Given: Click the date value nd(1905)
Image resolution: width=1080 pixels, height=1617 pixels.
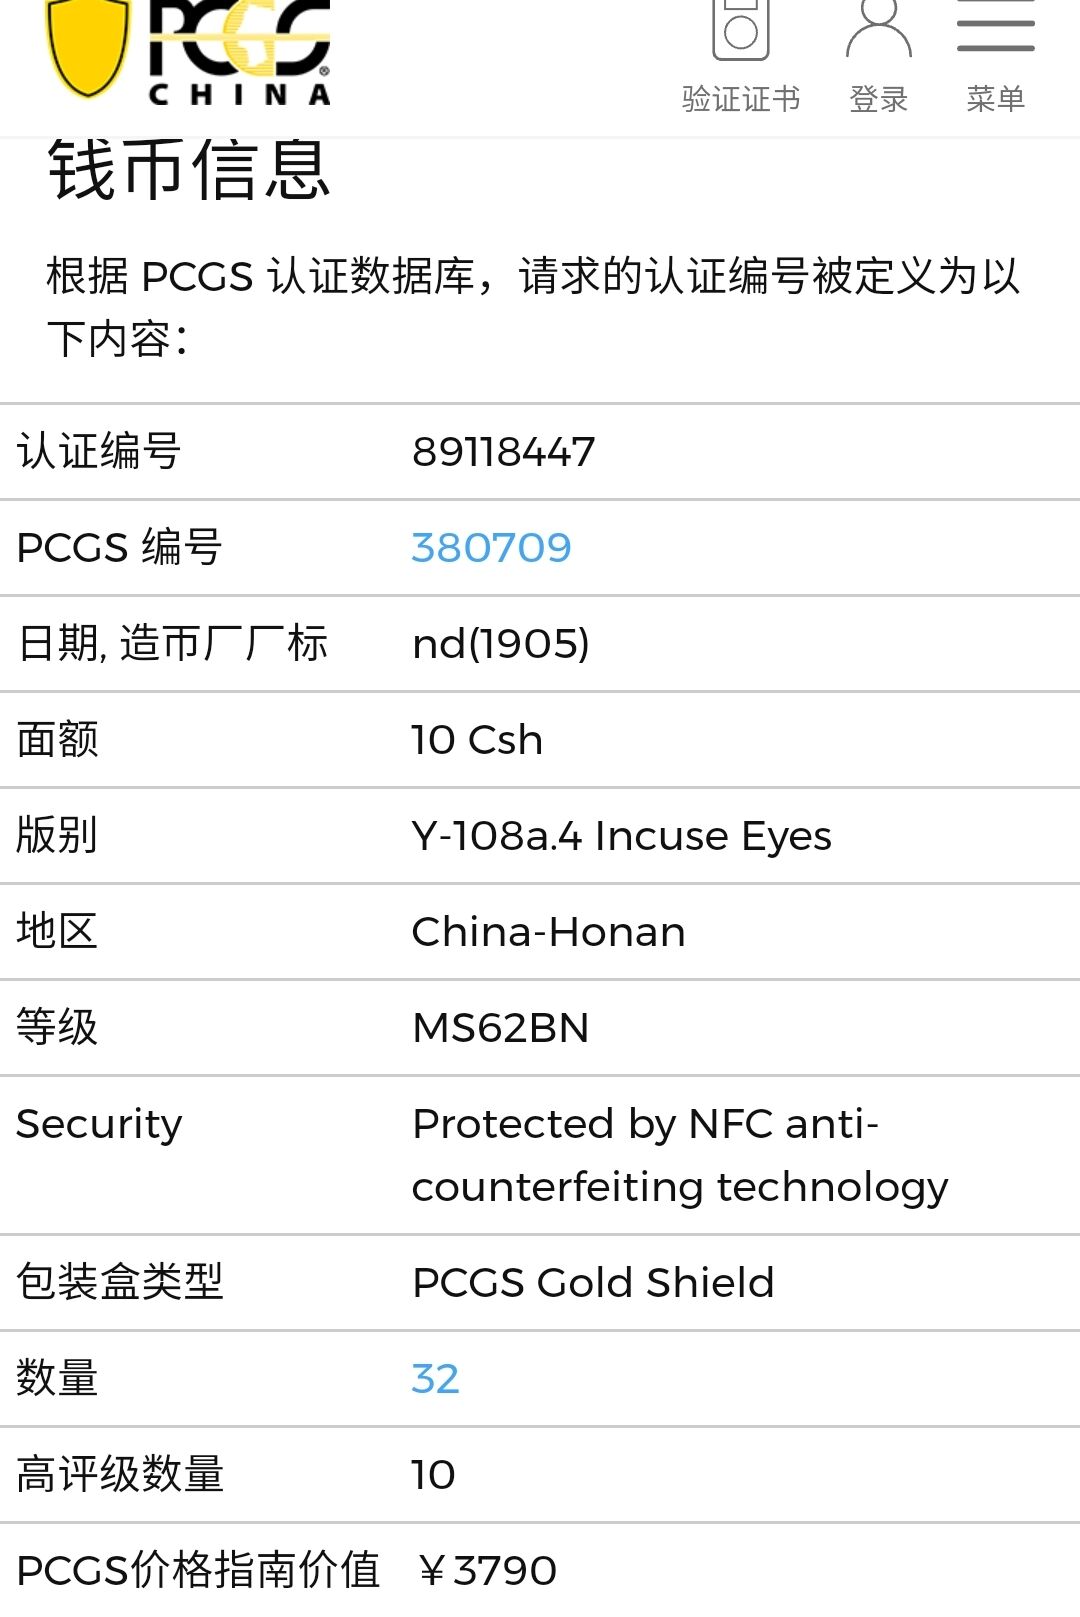Looking at the screenshot, I should point(500,644).
